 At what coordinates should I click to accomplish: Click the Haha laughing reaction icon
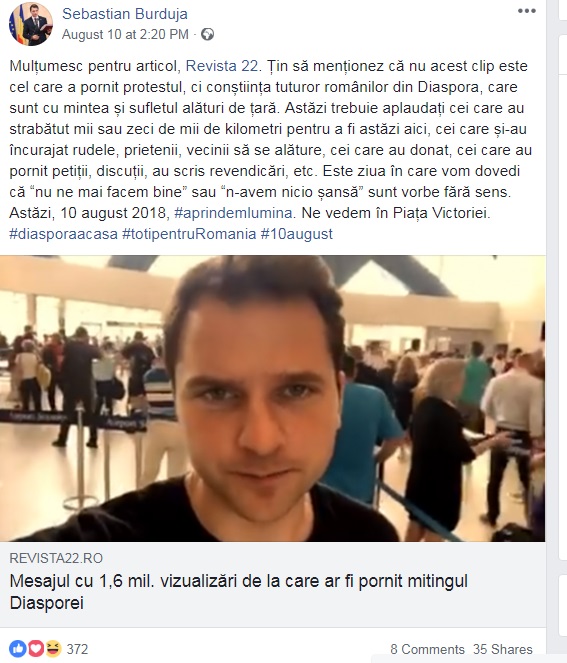click(x=53, y=649)
